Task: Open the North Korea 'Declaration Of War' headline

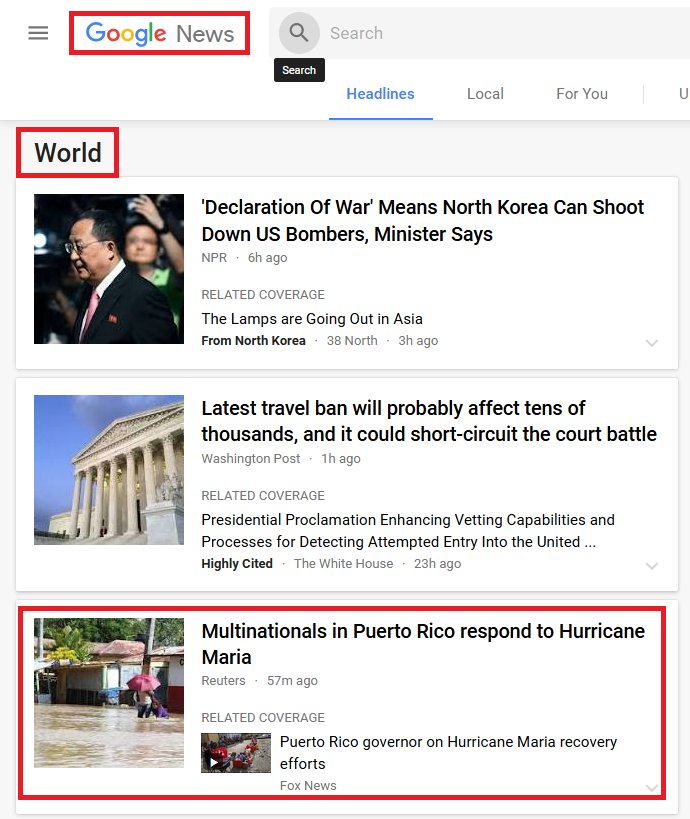Action: tap(423, 220)
